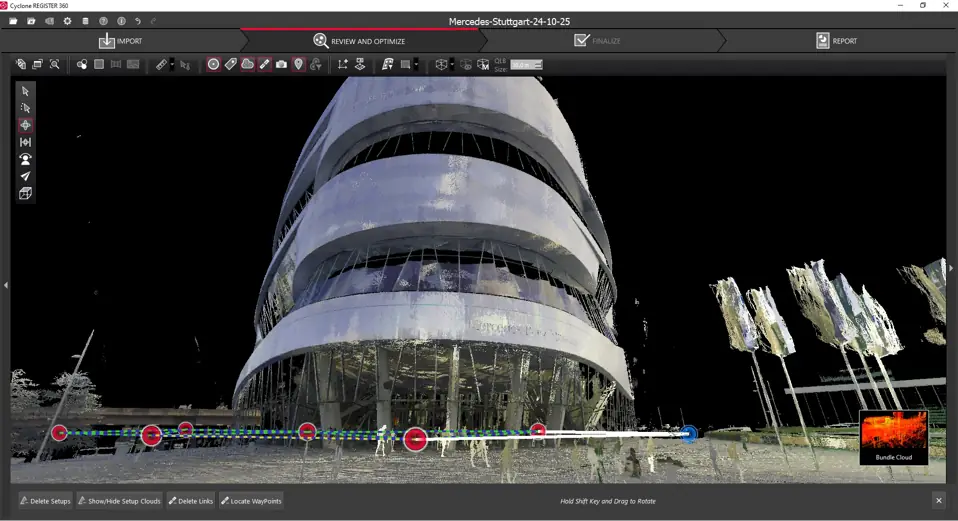Viewport: 958px width, 521px height.
Task: Expand the right side panel arrow
Action: (951, 268)
